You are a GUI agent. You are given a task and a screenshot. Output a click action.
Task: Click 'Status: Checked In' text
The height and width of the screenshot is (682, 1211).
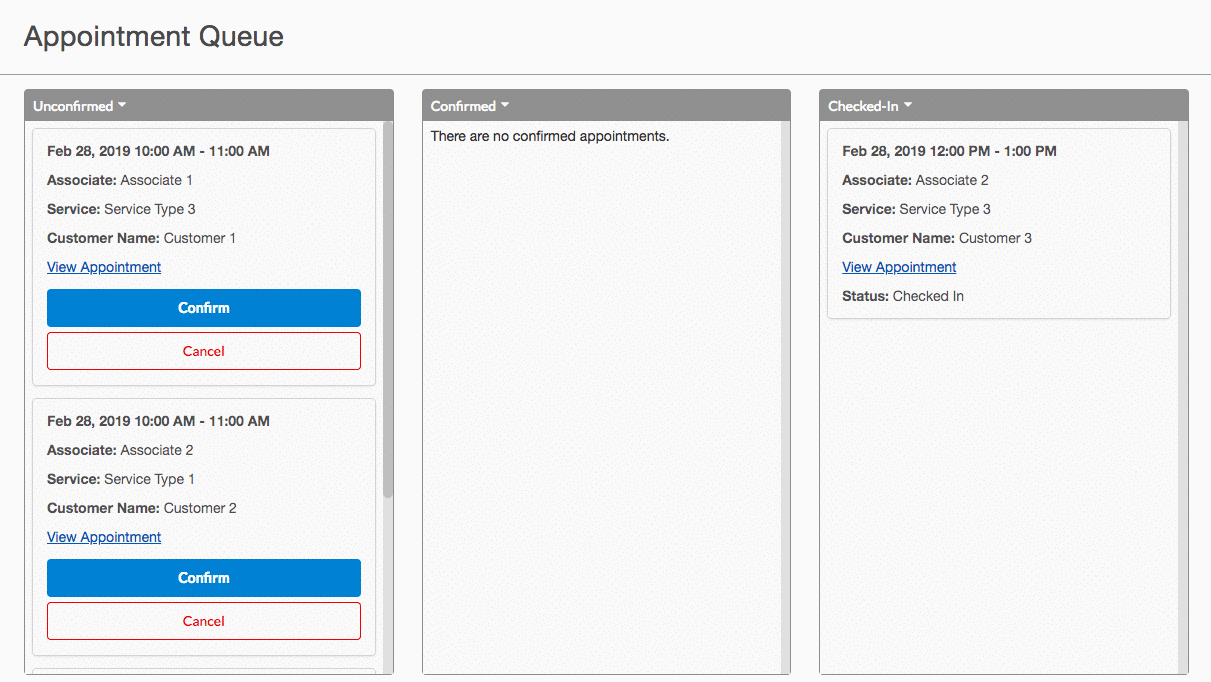point(903,296)
